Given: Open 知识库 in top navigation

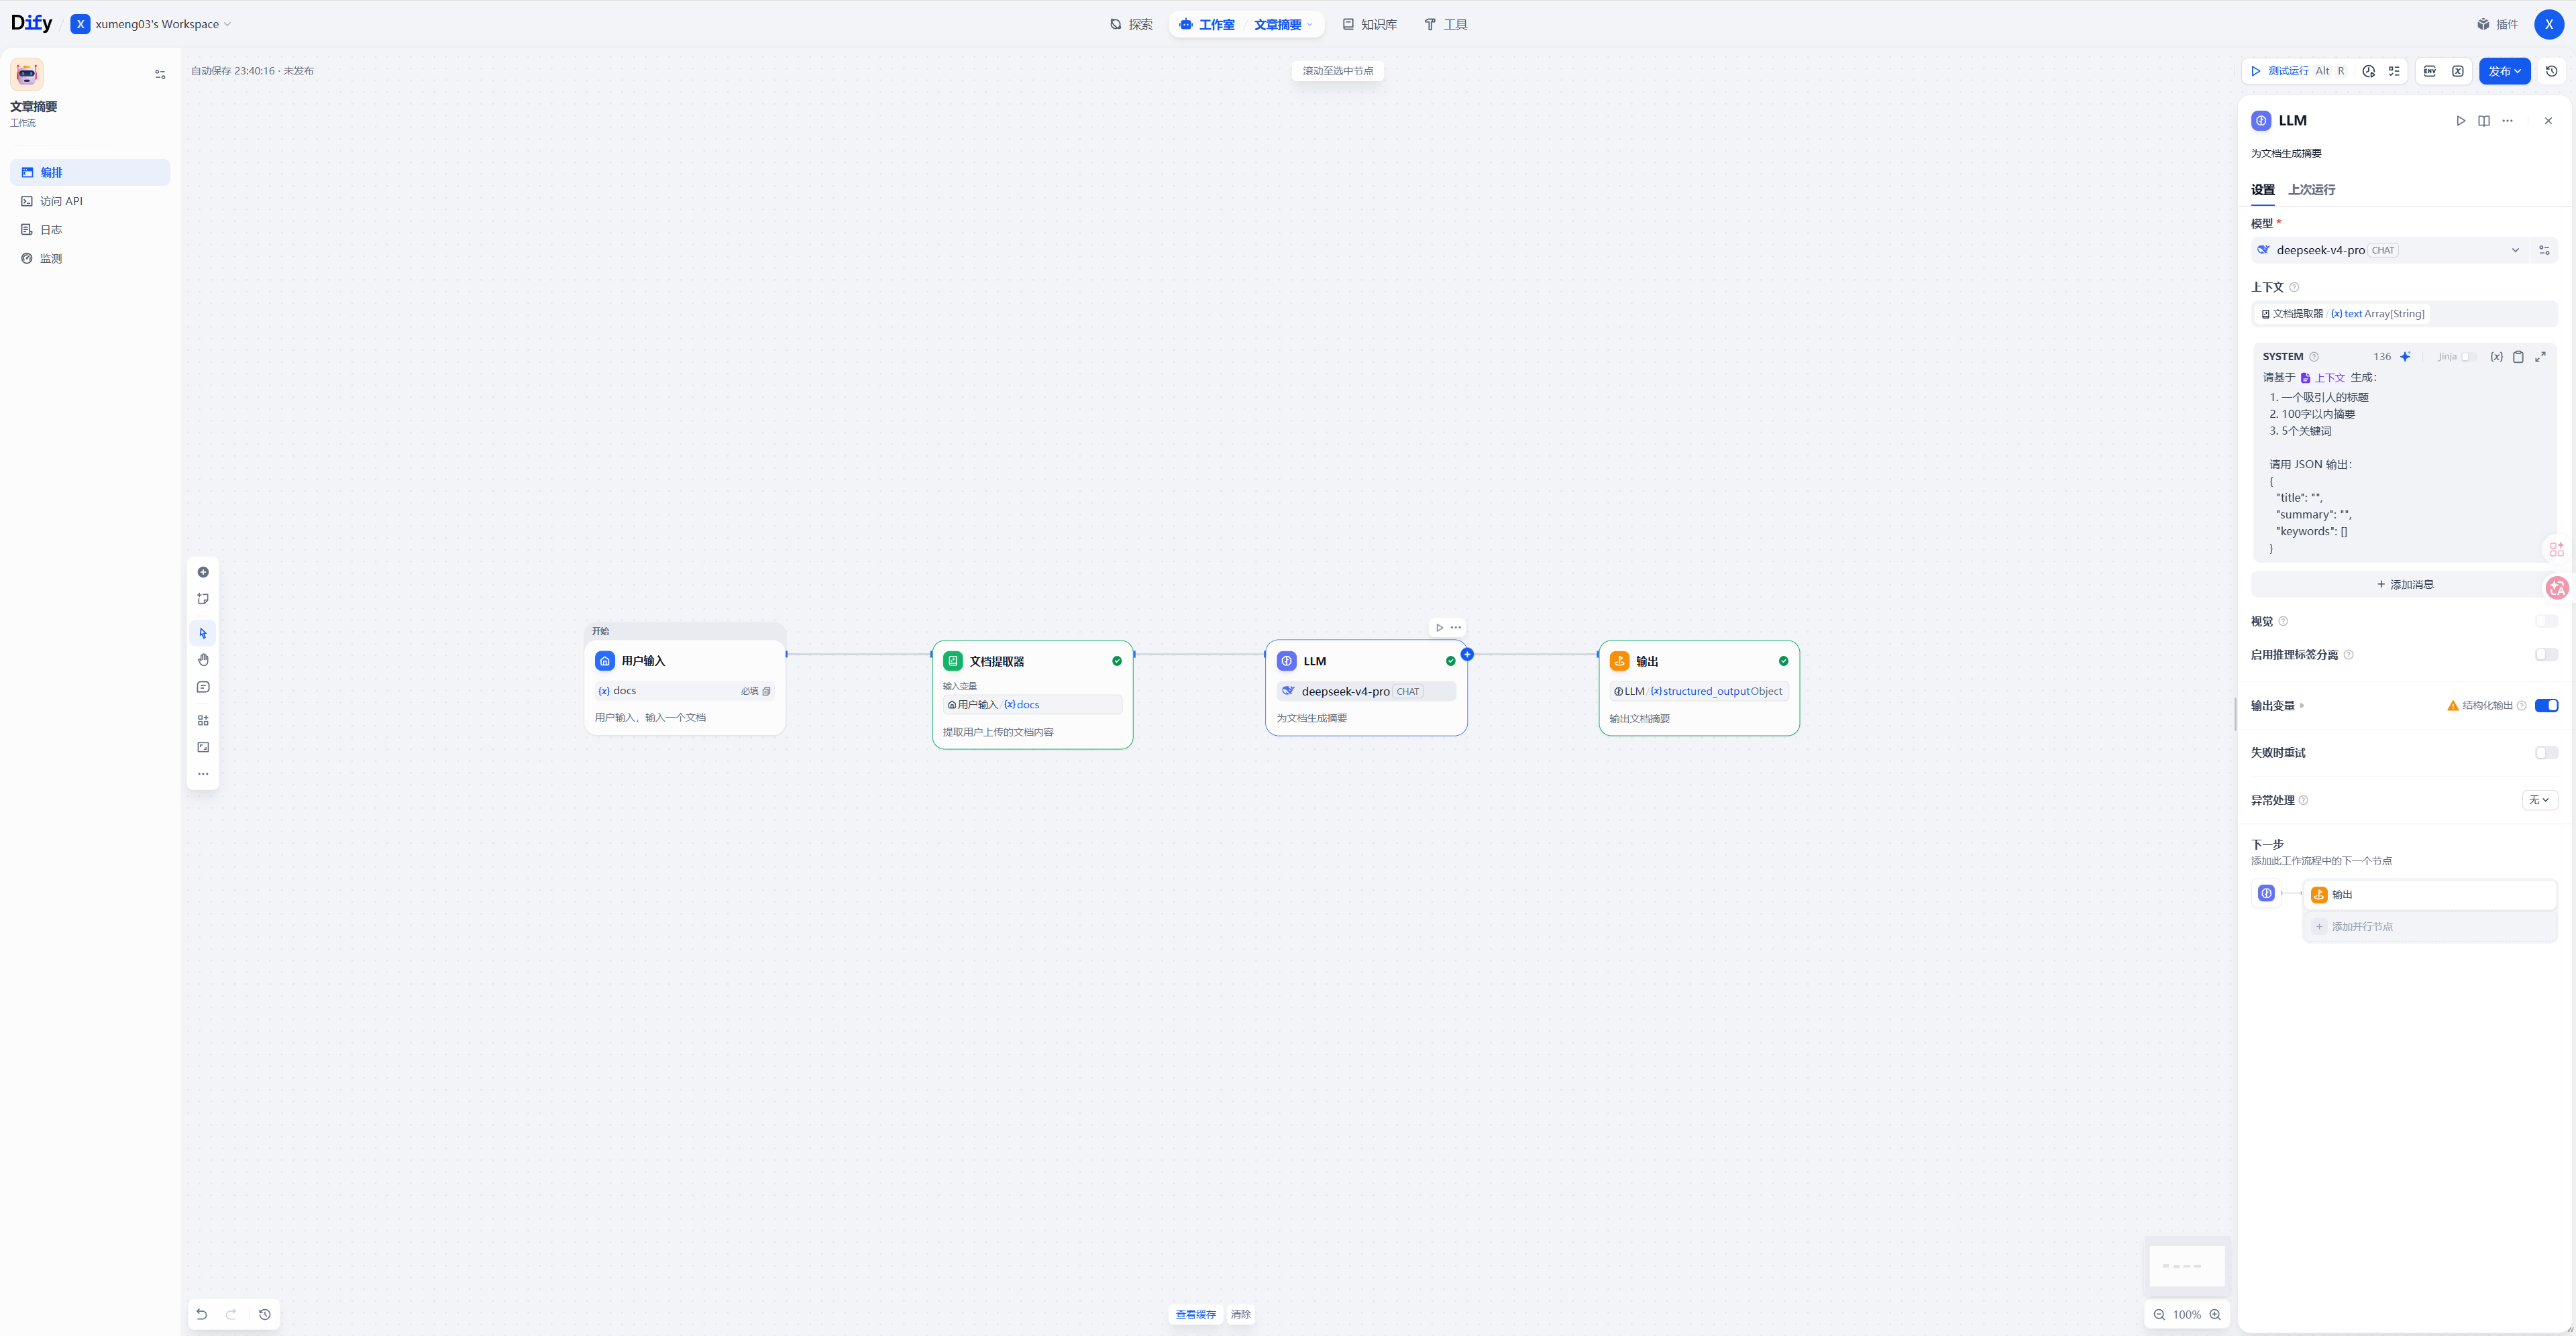Looking at the screenshot, I should click(1369, 24).
